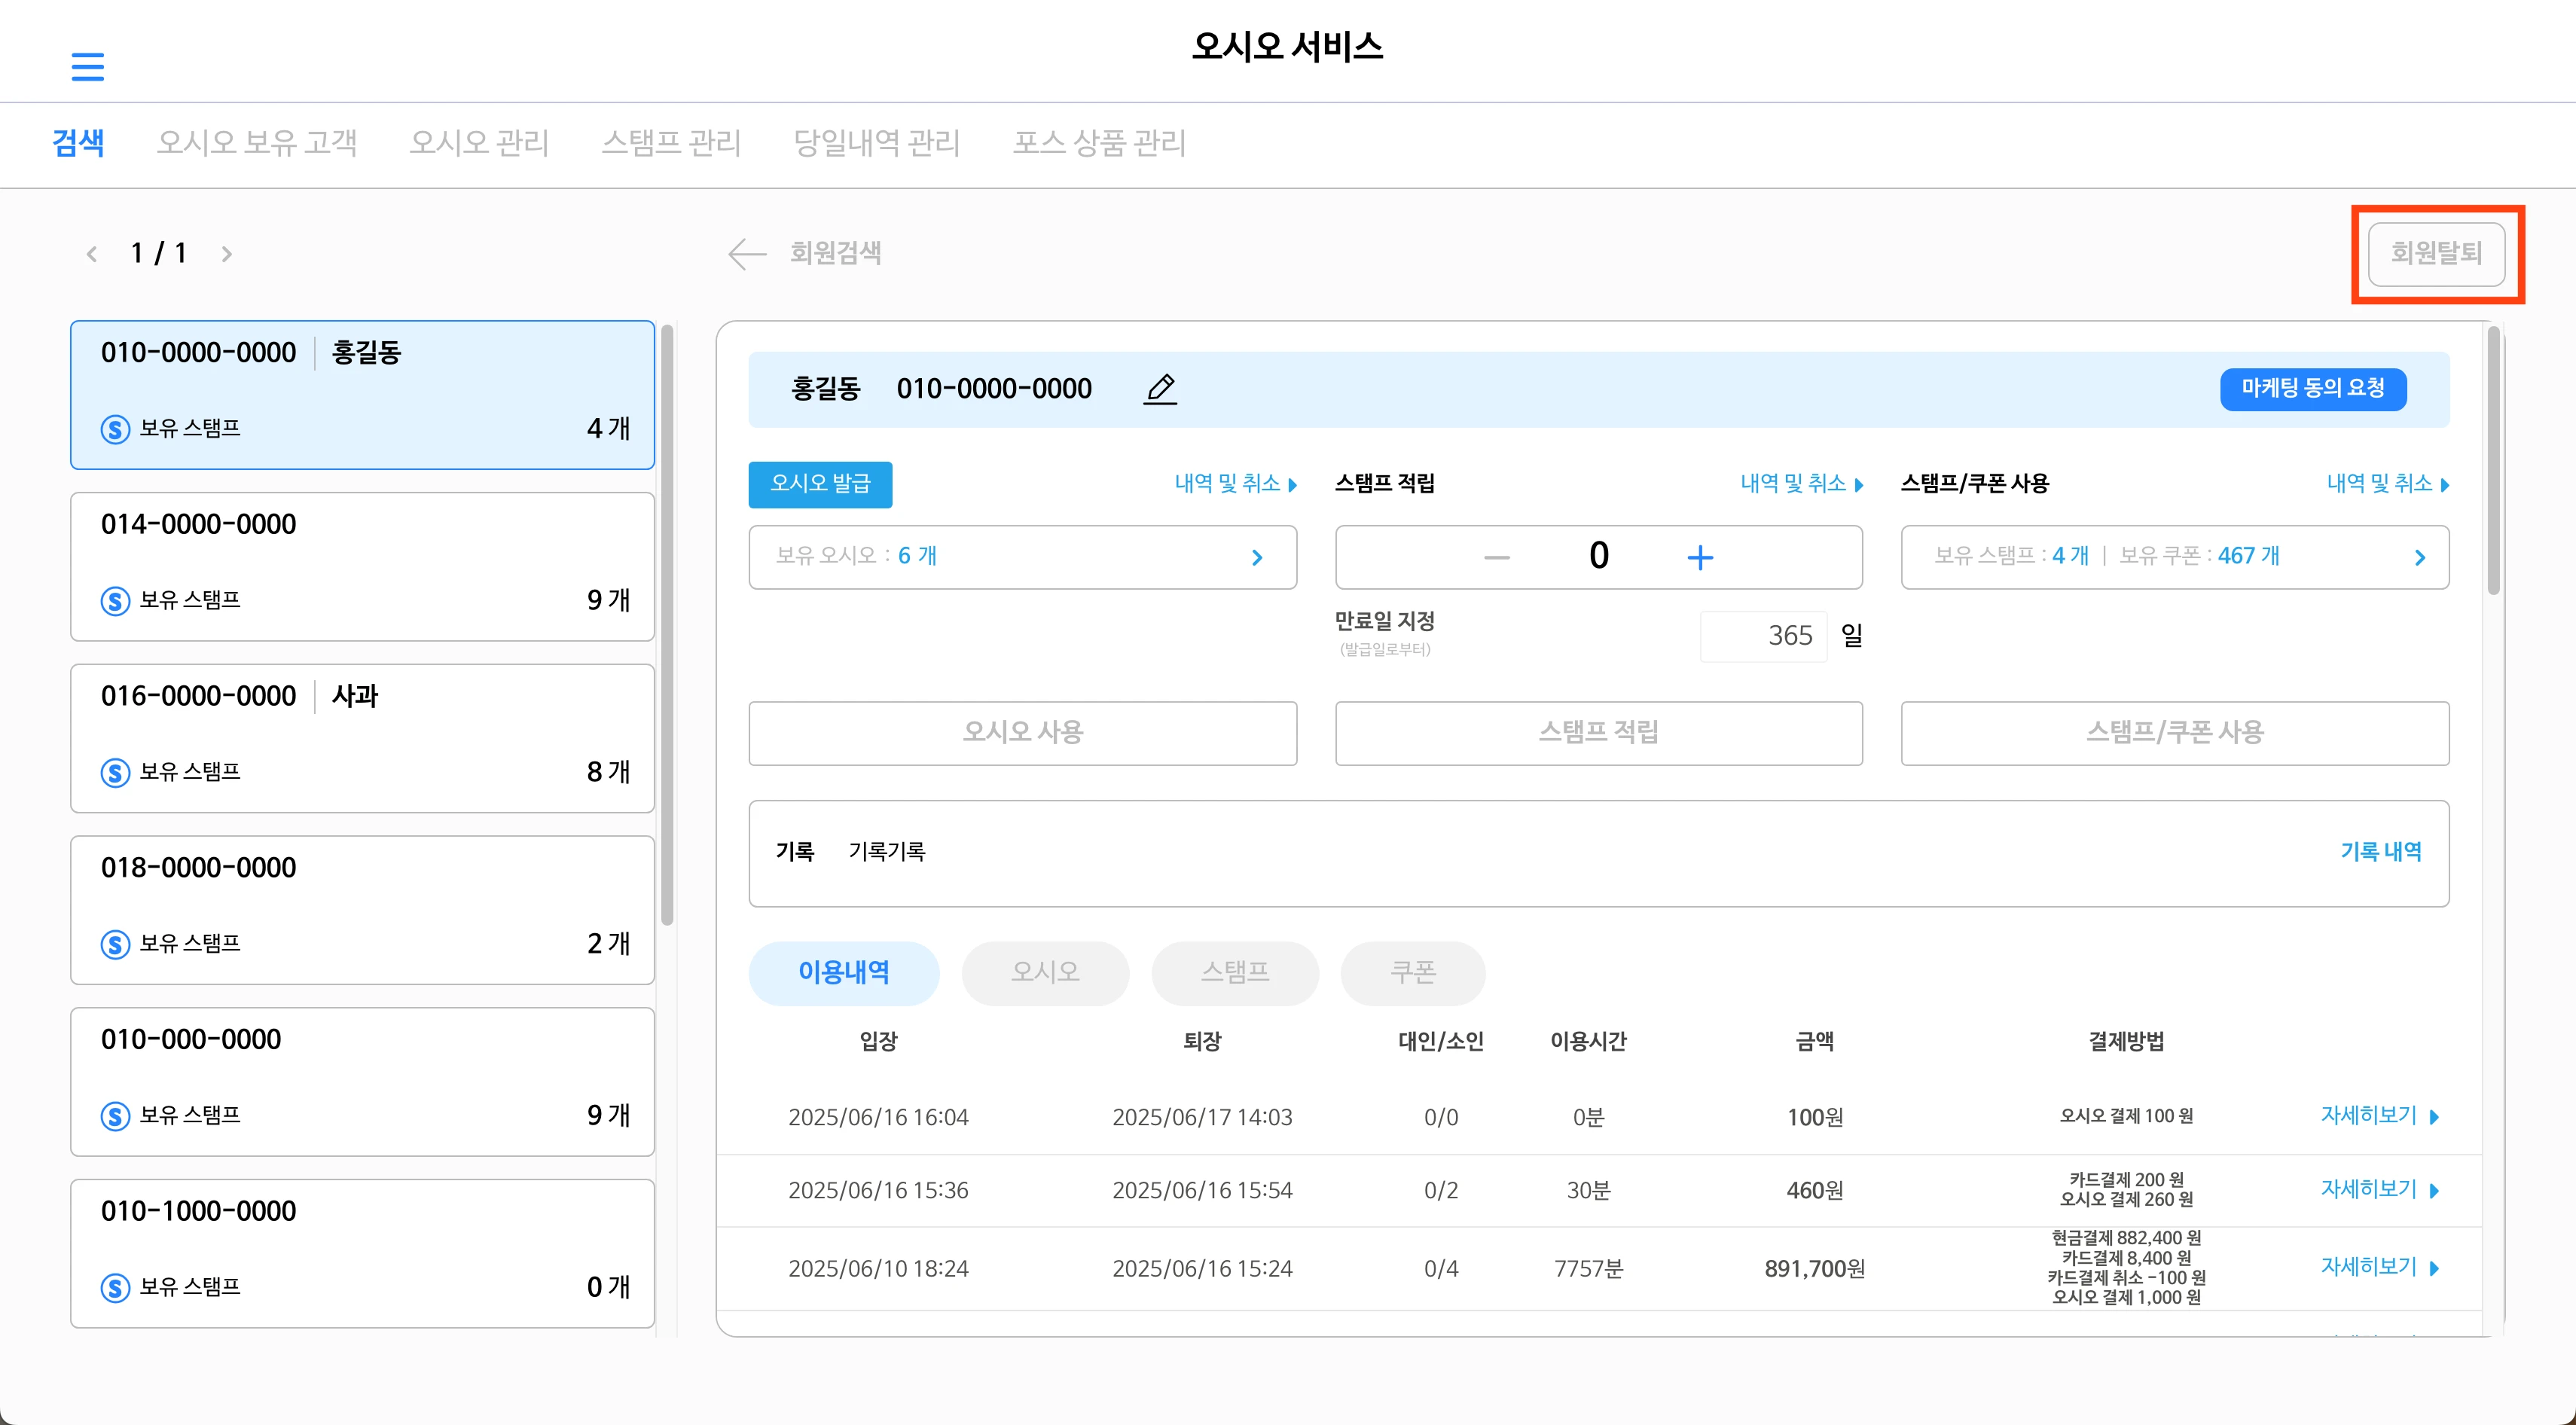Click the stamp icon in the 018-0000-0000 card
The image size is (2576, 1425).
(x=115, y=944)
